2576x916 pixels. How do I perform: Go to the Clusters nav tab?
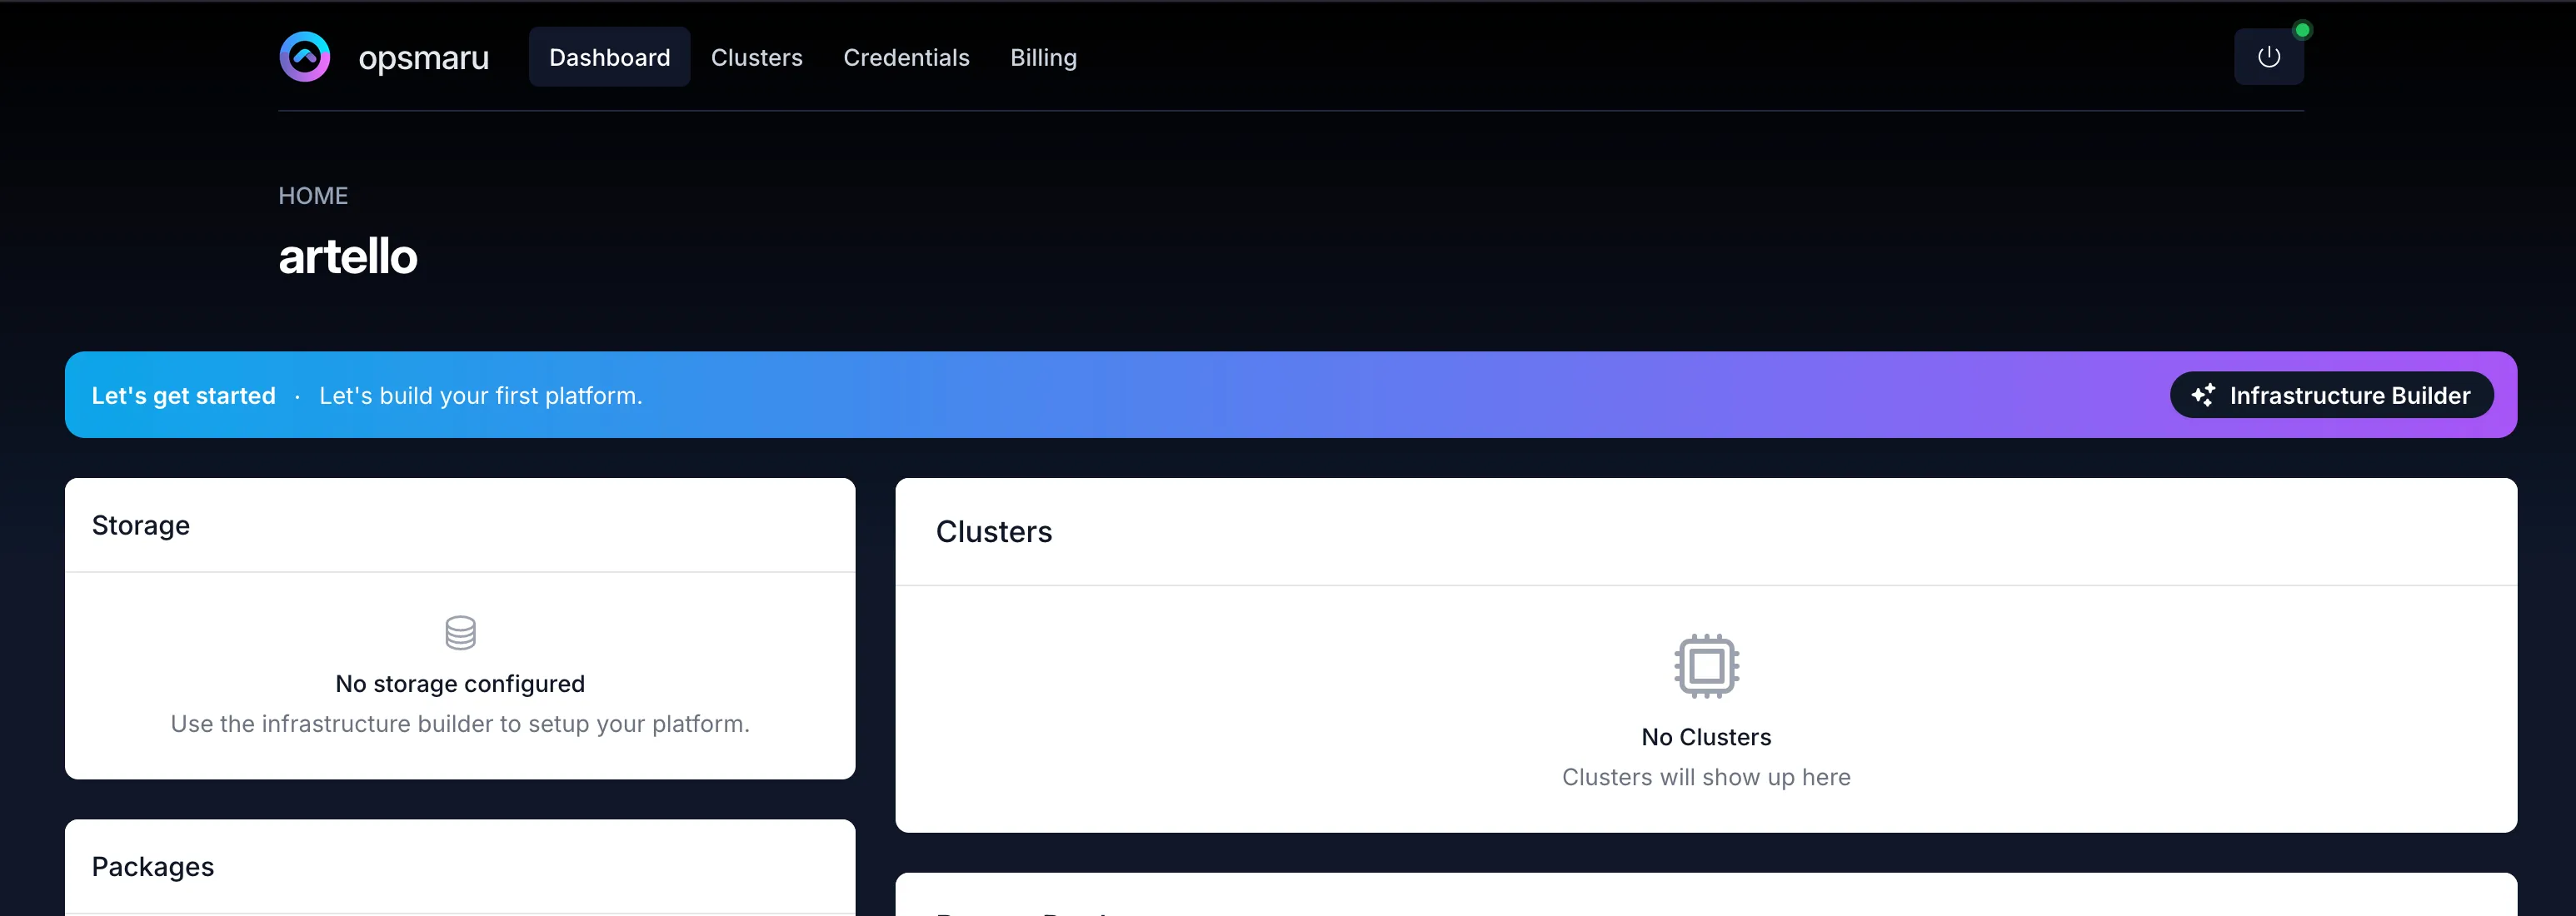[757, 57]
